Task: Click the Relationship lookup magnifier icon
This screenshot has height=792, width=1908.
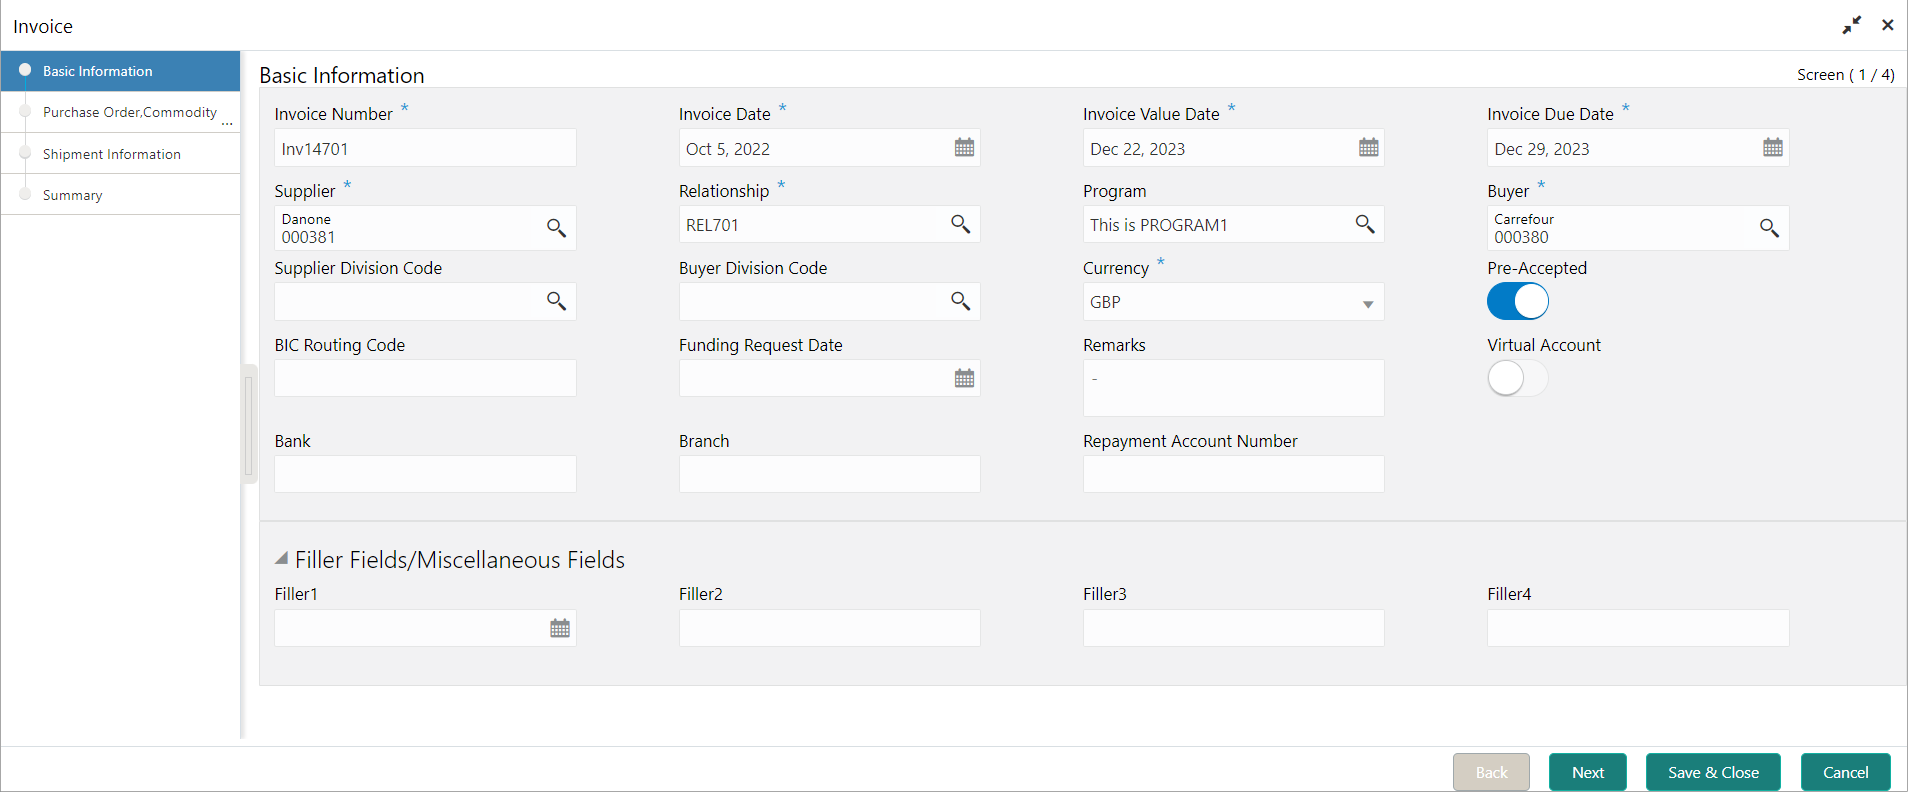Action: tap(960, 224)
